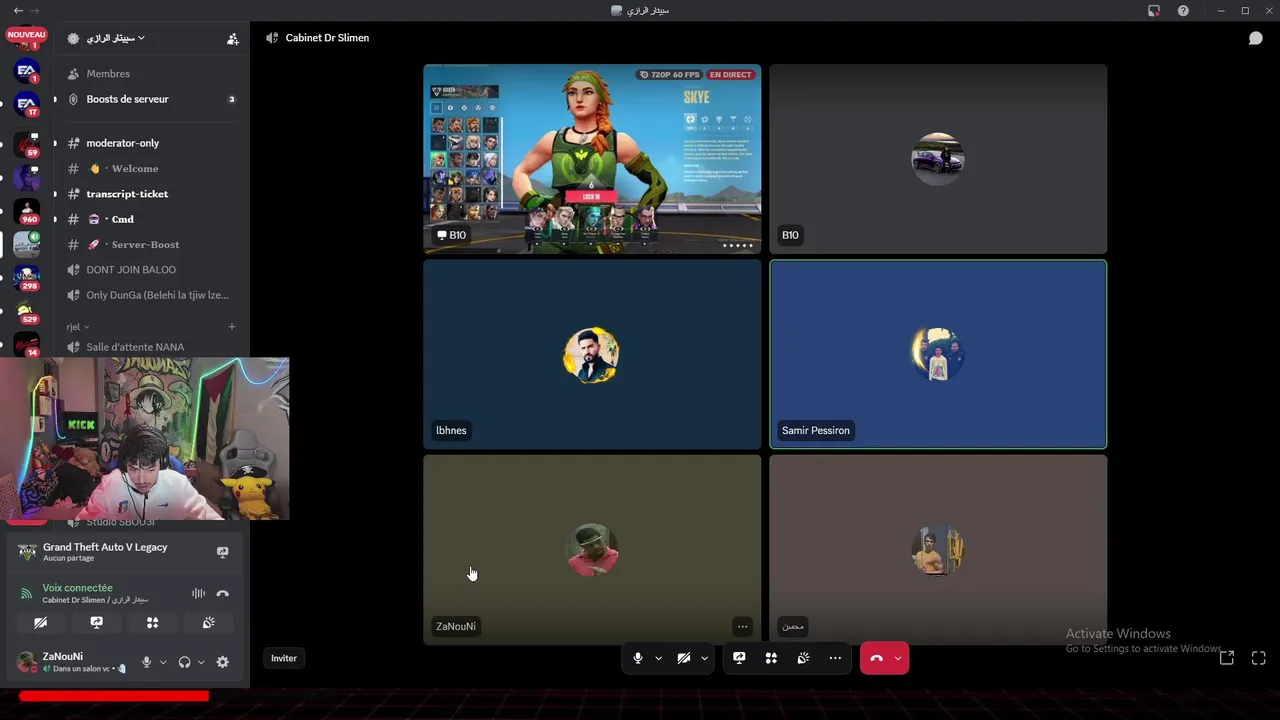Pop out the call window
Image resolution: width=1280 pixels, height=720 pixels.
click(1227, 658)
